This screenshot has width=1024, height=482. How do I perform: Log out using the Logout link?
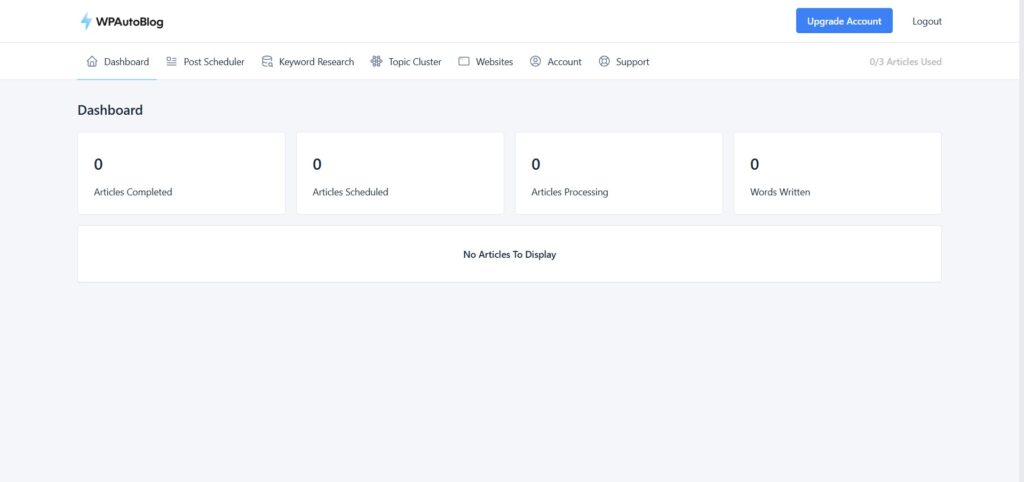[926, 21]
